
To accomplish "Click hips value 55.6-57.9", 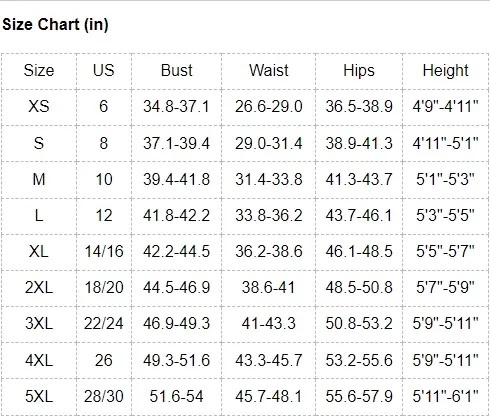I will (x=359, y=396).
